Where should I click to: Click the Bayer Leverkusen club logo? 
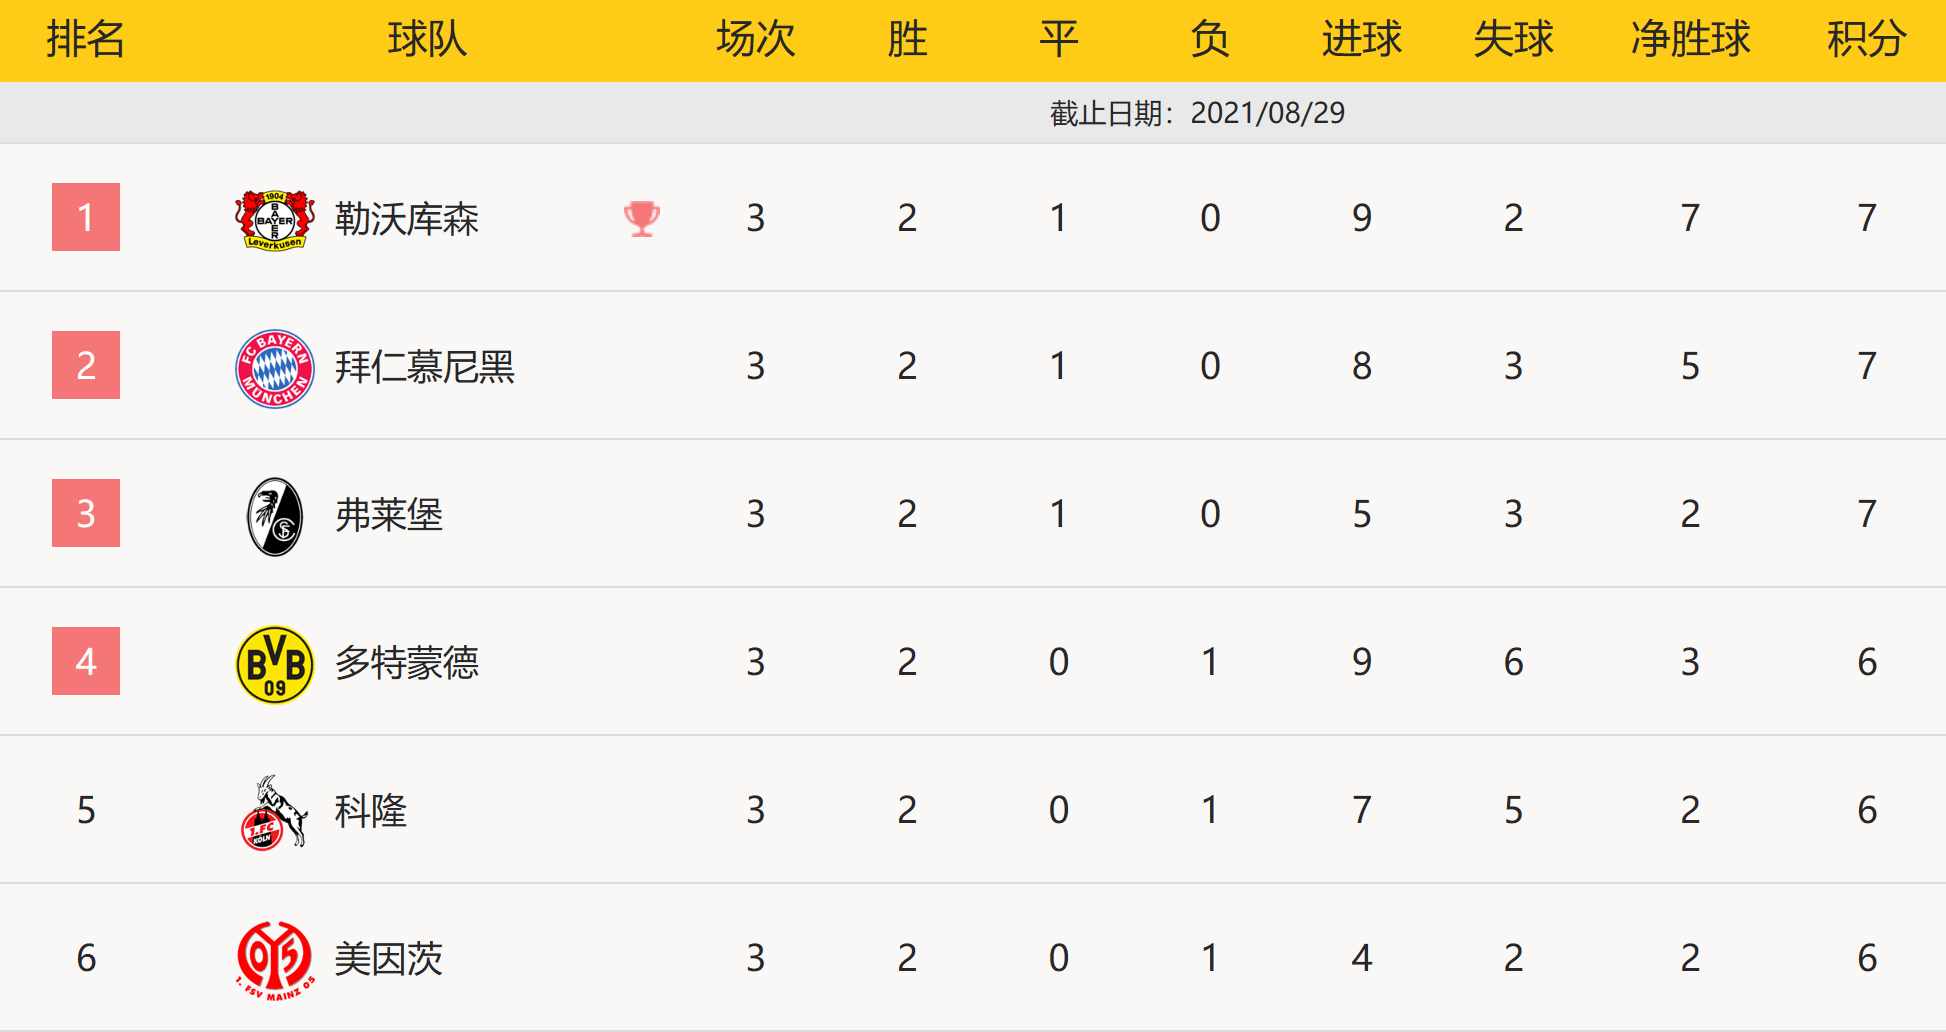point(275,219)
